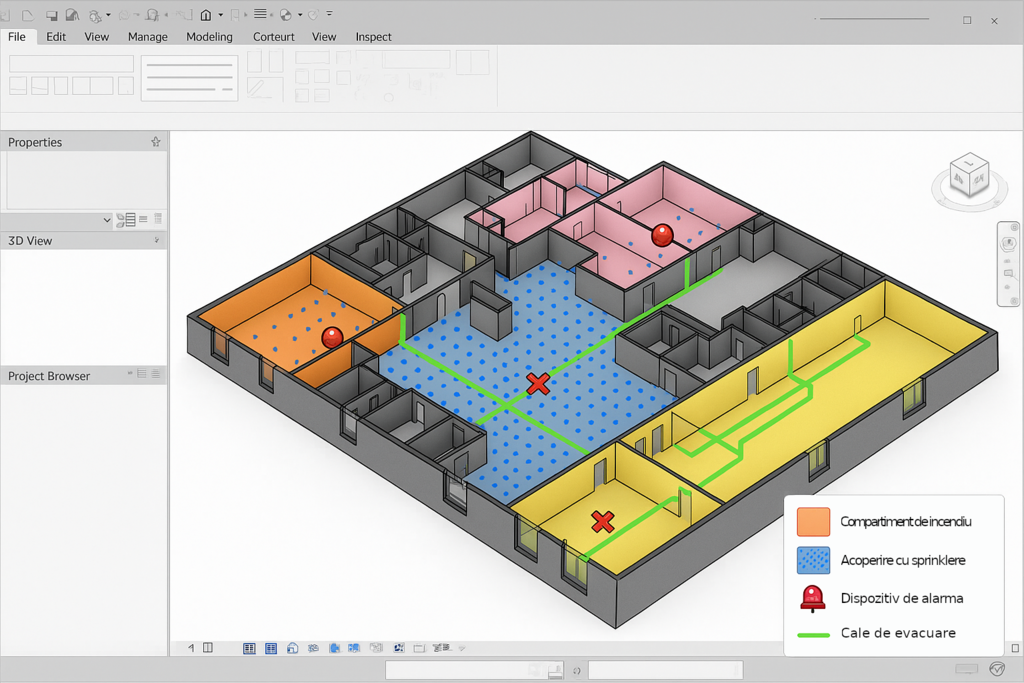Click the red X marker in sprinkler area
1024x683 pixels.
(538, 383)
